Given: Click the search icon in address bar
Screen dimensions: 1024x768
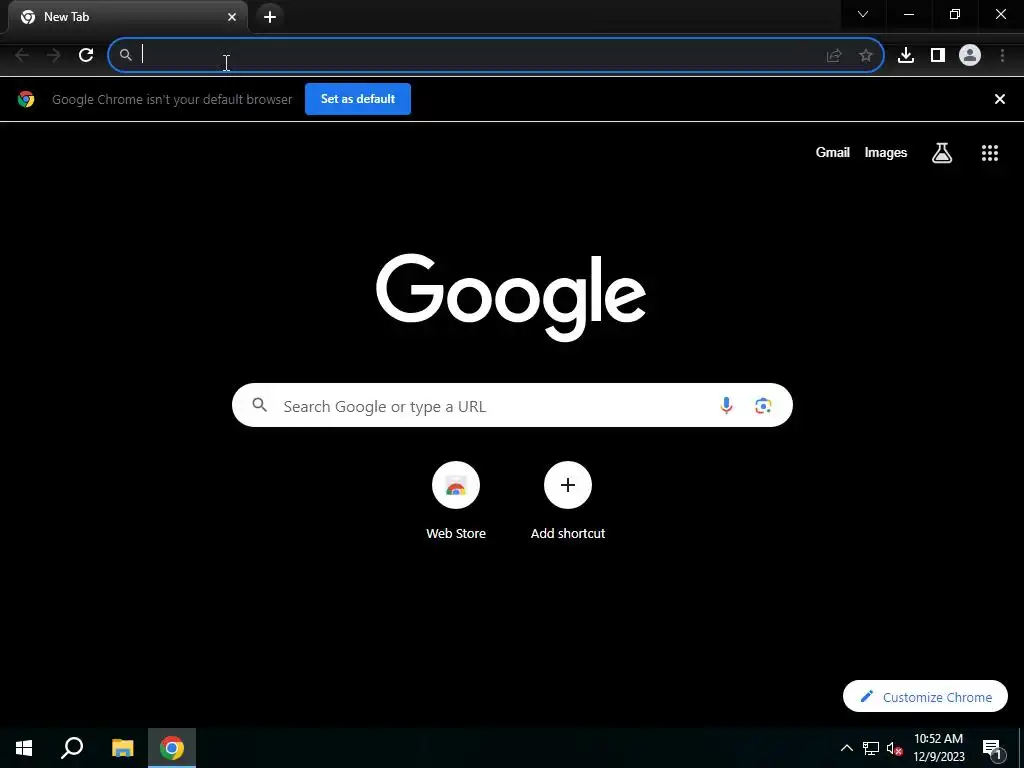Looking at the screenshot, I should click(125, 56).
